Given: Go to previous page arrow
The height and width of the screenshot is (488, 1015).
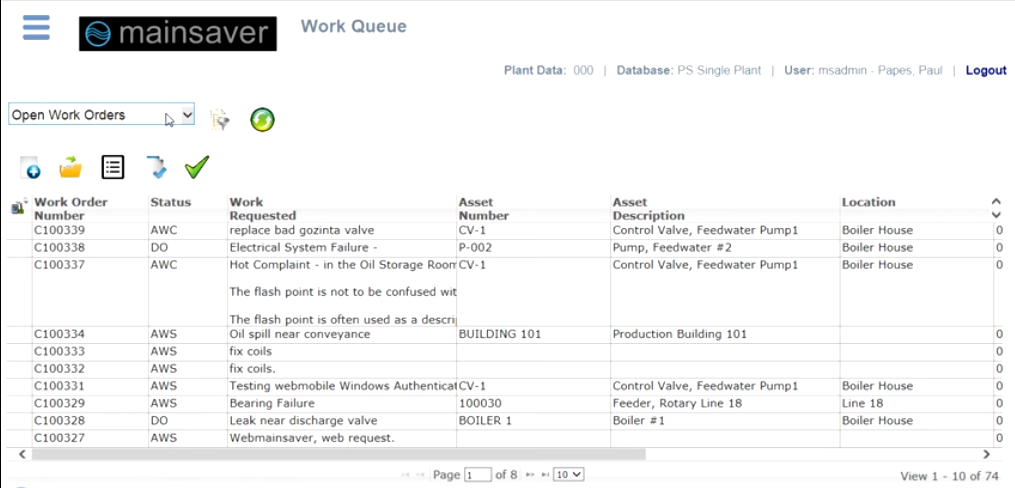Looking at the screenshot, I should point(421,474).
